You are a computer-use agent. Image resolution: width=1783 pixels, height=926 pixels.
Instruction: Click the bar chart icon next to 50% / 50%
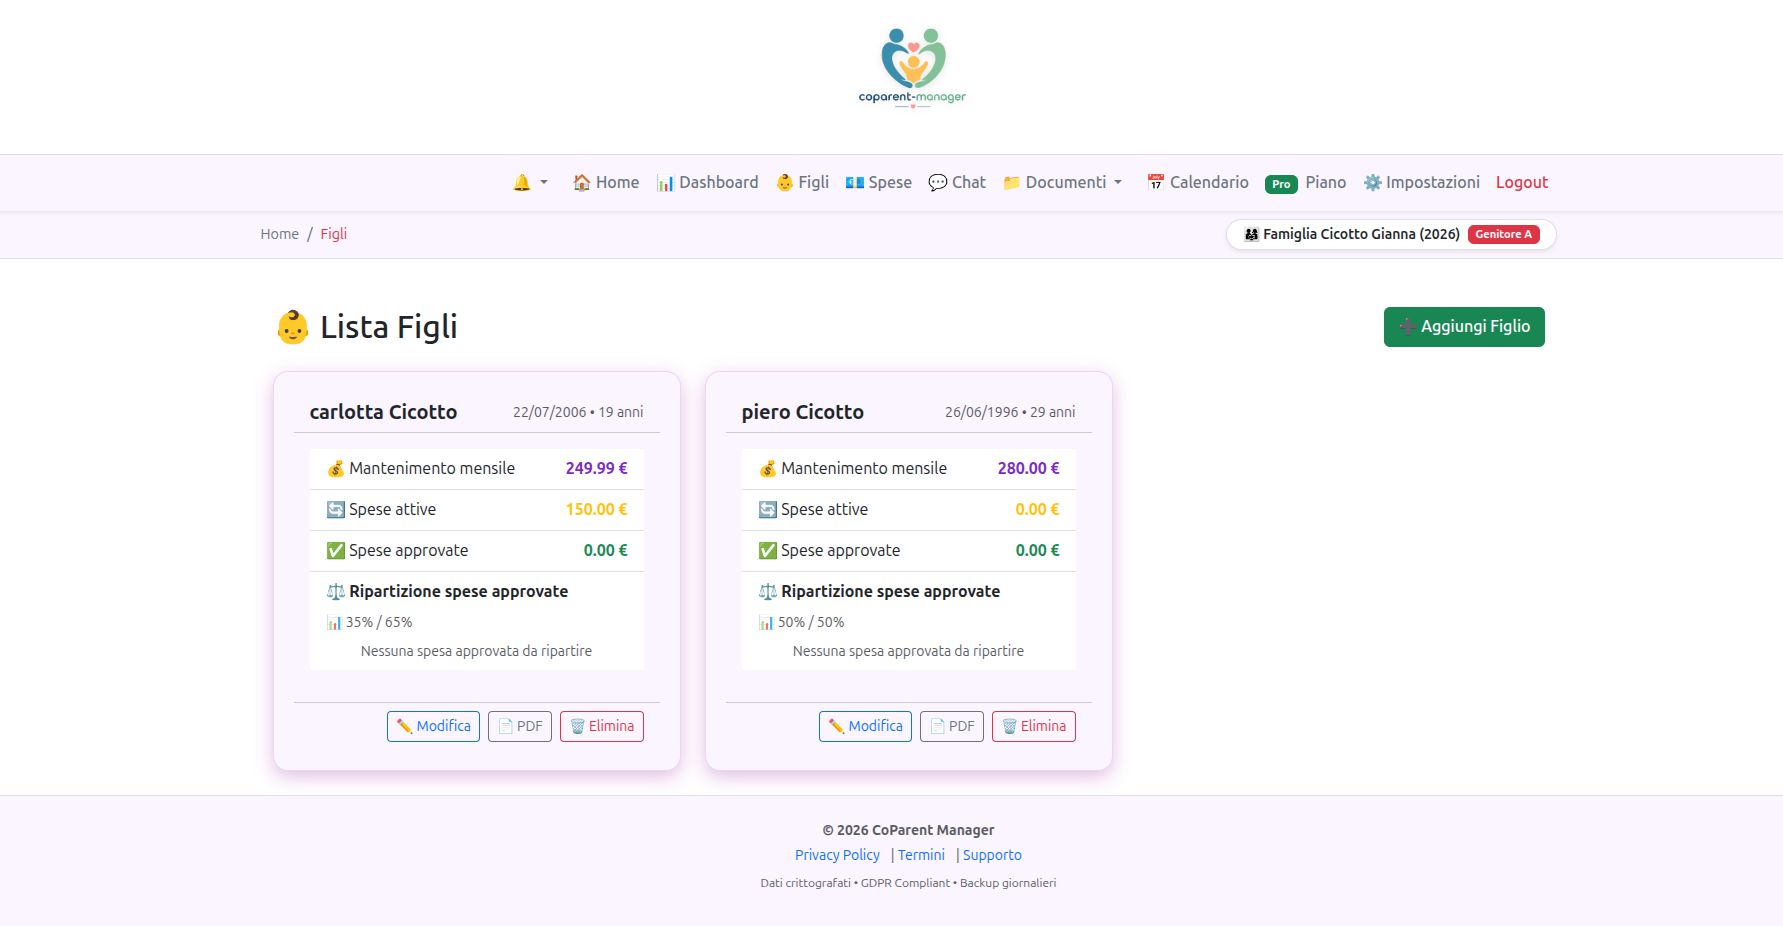click(x=766, y=623)
